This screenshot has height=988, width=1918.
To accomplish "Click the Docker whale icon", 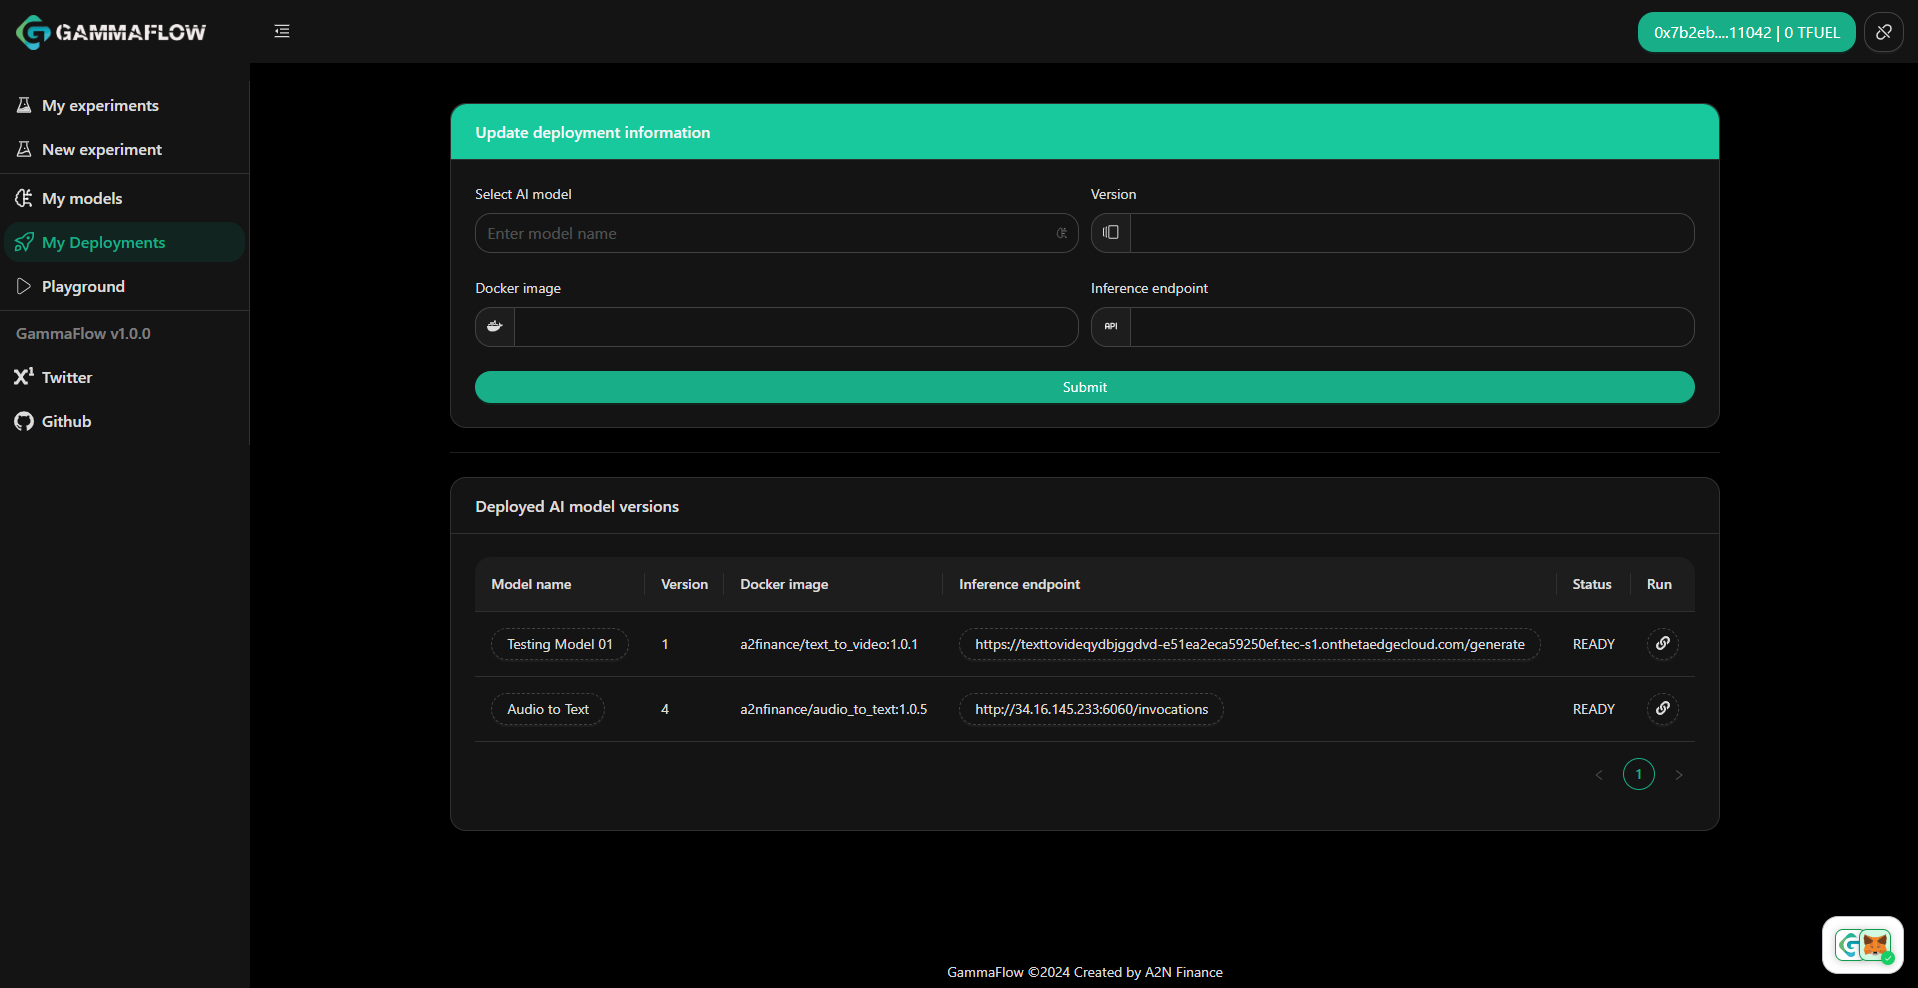I will click(495, 327).
